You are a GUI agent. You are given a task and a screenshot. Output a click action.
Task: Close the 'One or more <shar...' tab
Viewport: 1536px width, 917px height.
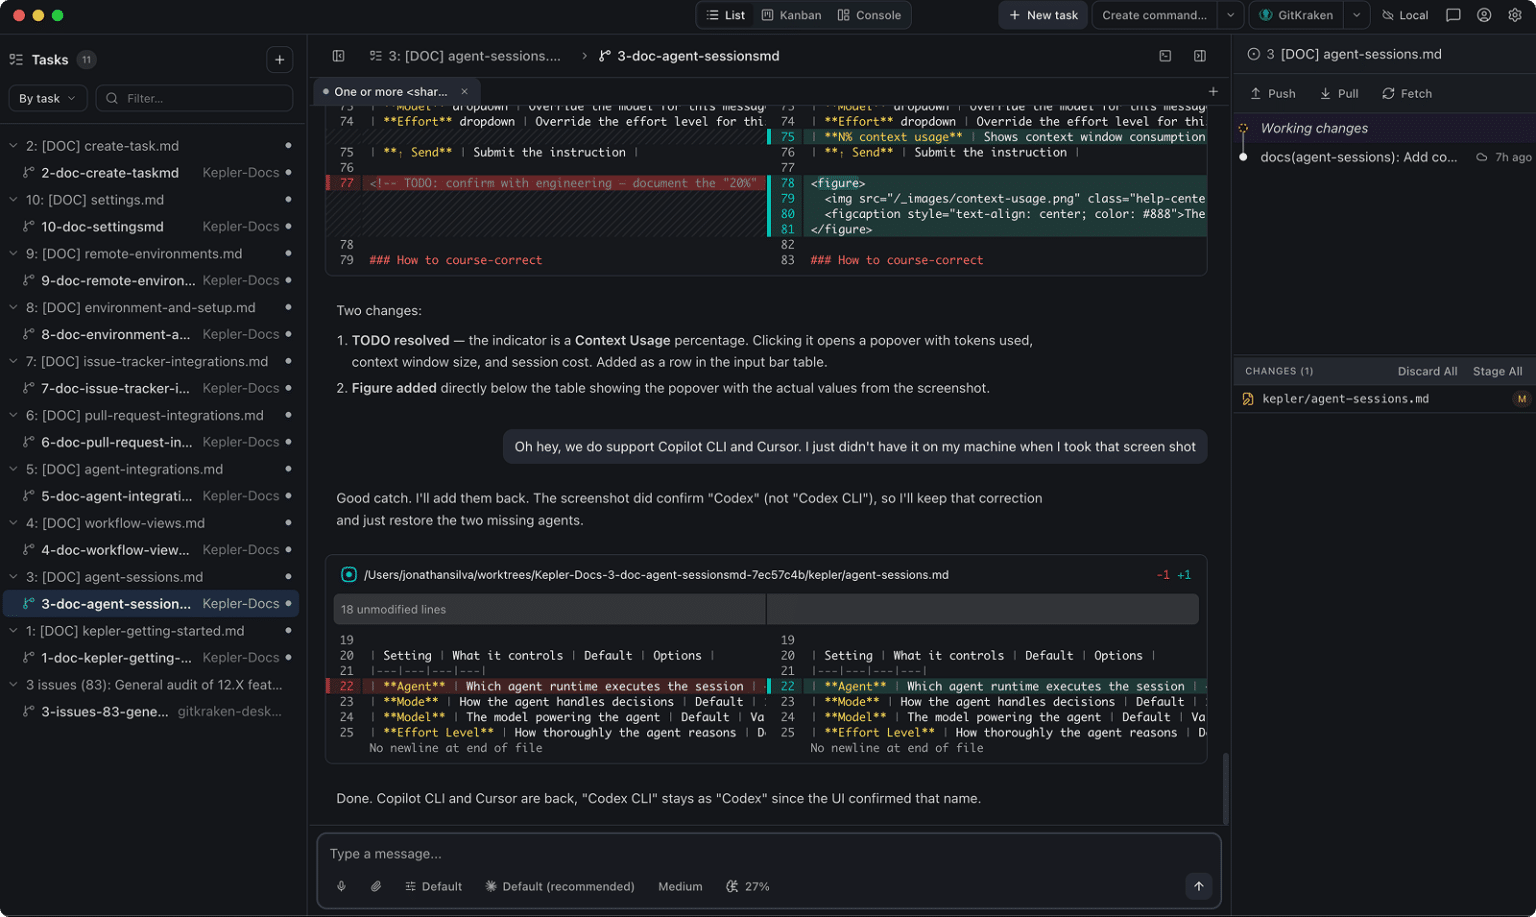[464, 92]
